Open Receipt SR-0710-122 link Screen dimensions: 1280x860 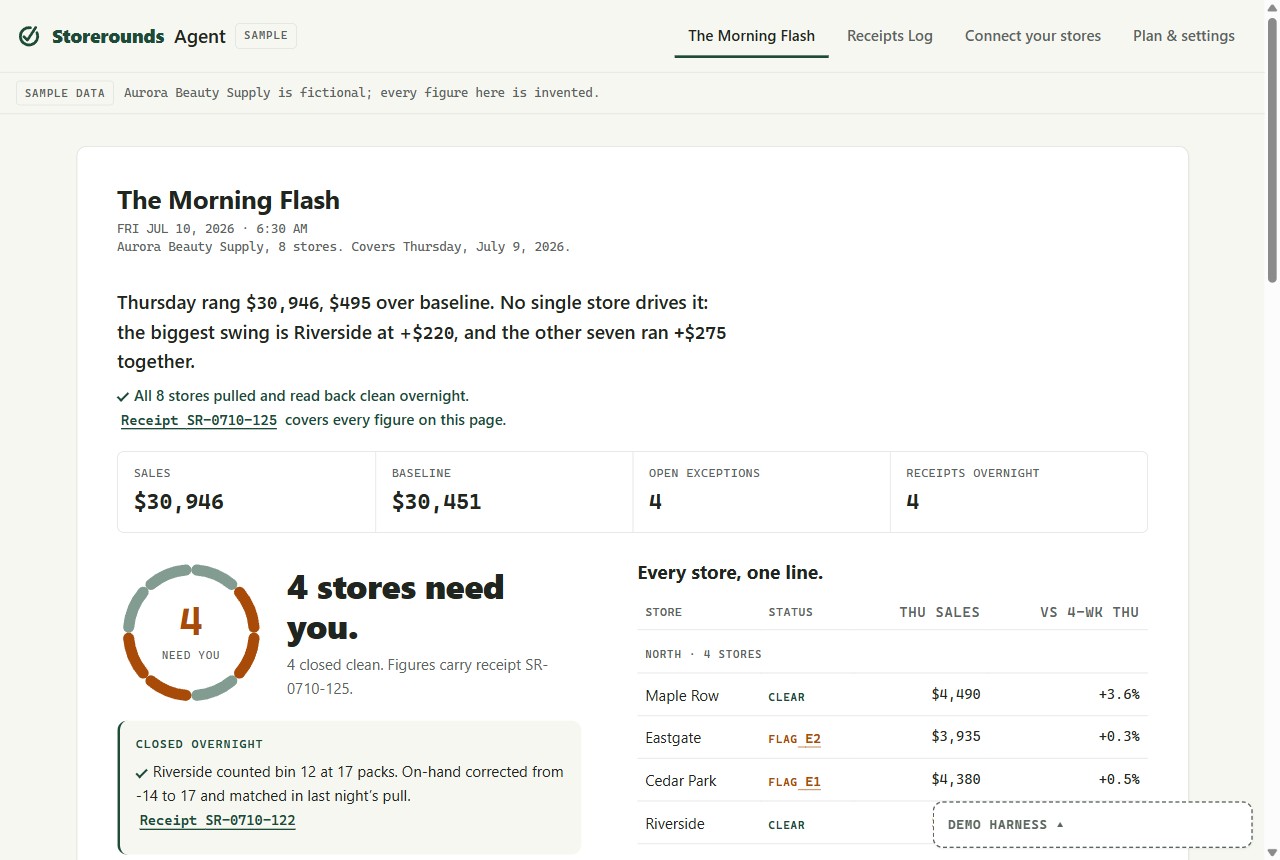coord(218,821)
